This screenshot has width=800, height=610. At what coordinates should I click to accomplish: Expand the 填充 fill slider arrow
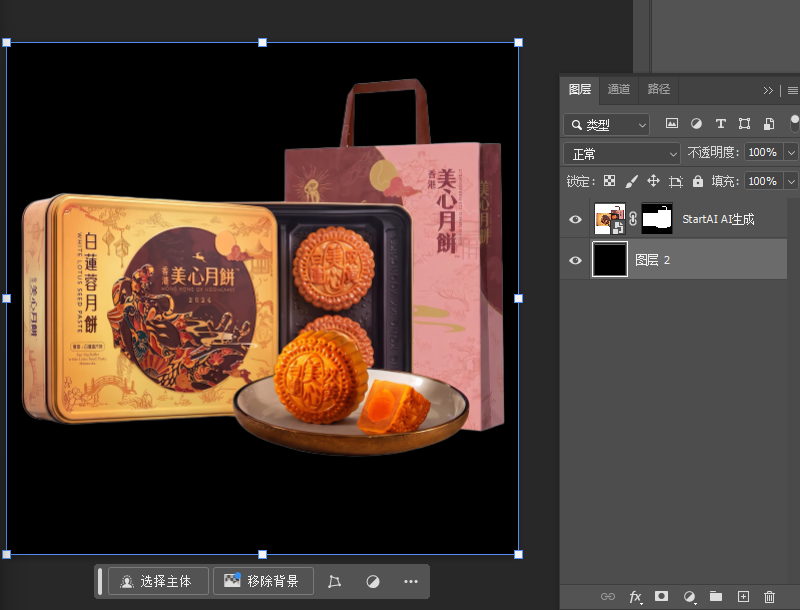791,181
